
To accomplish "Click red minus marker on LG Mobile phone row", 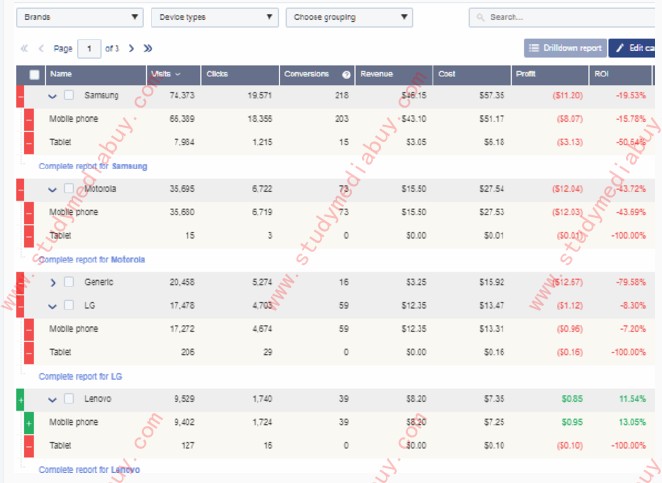I will (x=29, y=330).
